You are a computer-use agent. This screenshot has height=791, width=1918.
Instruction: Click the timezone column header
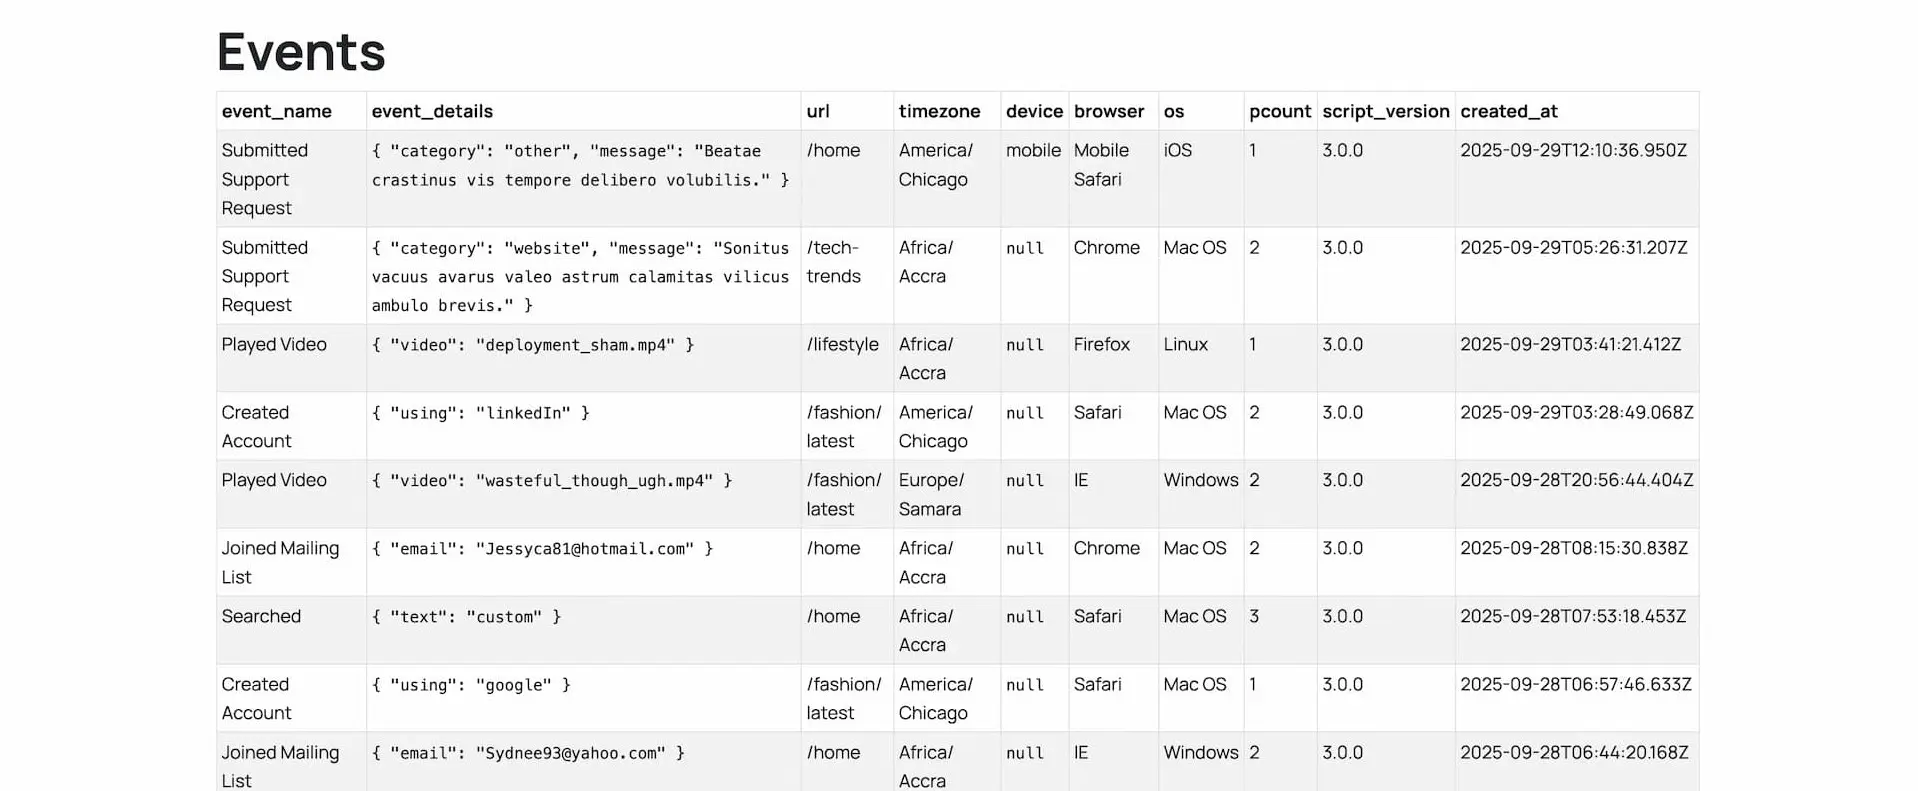click(x=939, y=111)
